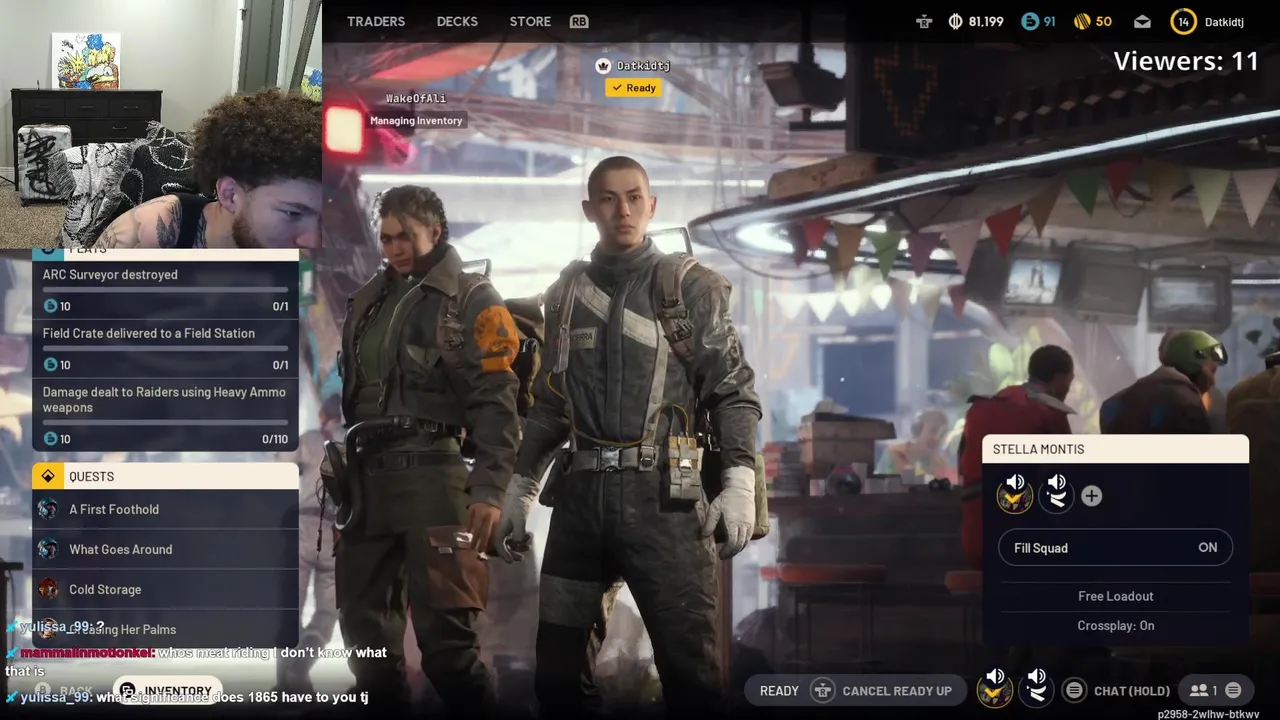Image resolution: width=1280 pixels, height=720 pixels.
Task: Click the streamer webcam feed
Action: (x=161, y=124)
